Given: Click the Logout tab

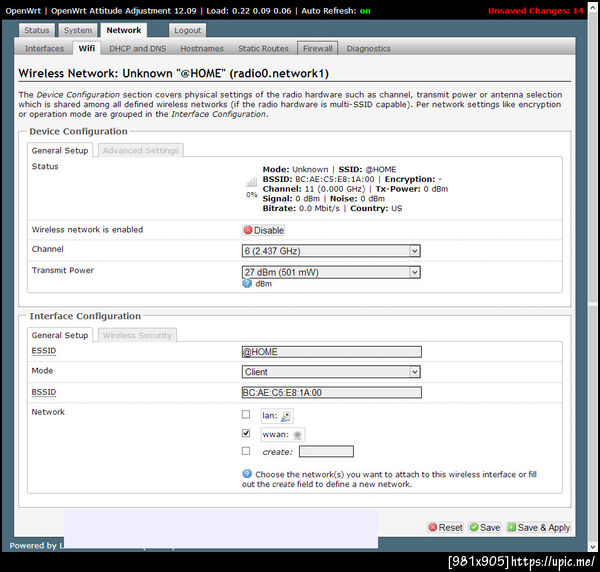Looking at the screenshot, I should click(188, 30).
